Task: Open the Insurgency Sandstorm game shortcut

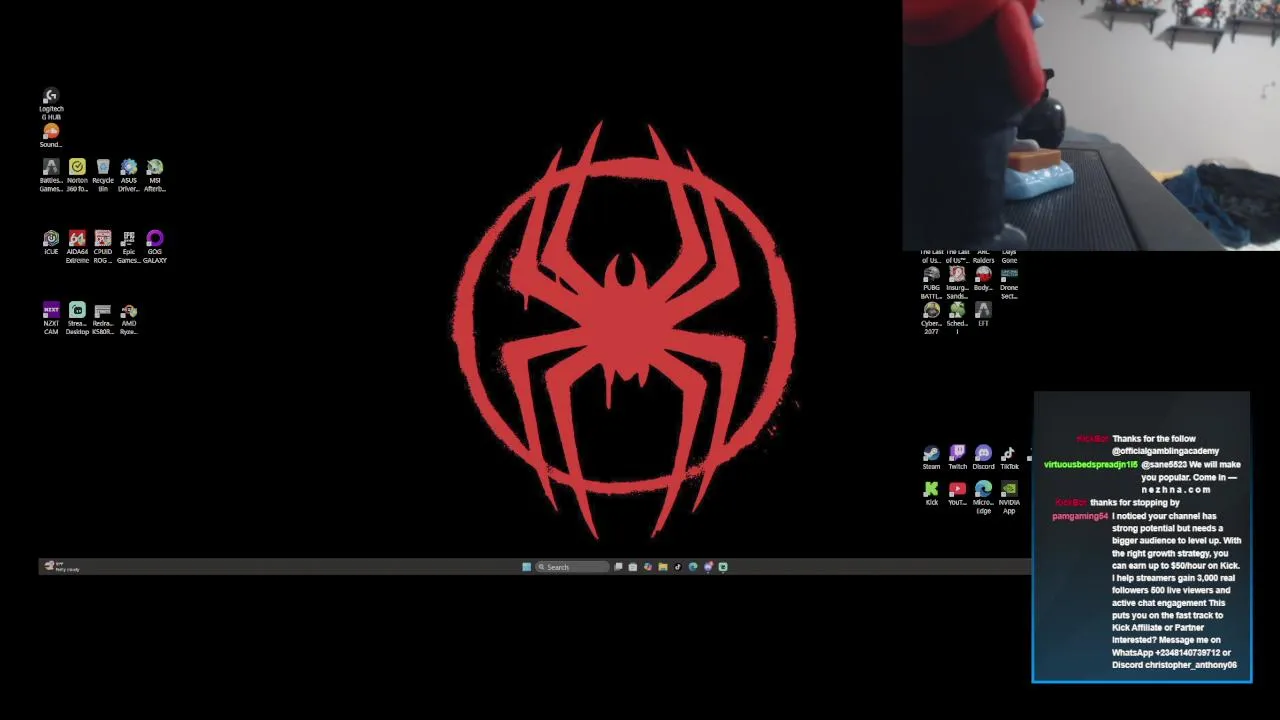Action: point(957,283)
